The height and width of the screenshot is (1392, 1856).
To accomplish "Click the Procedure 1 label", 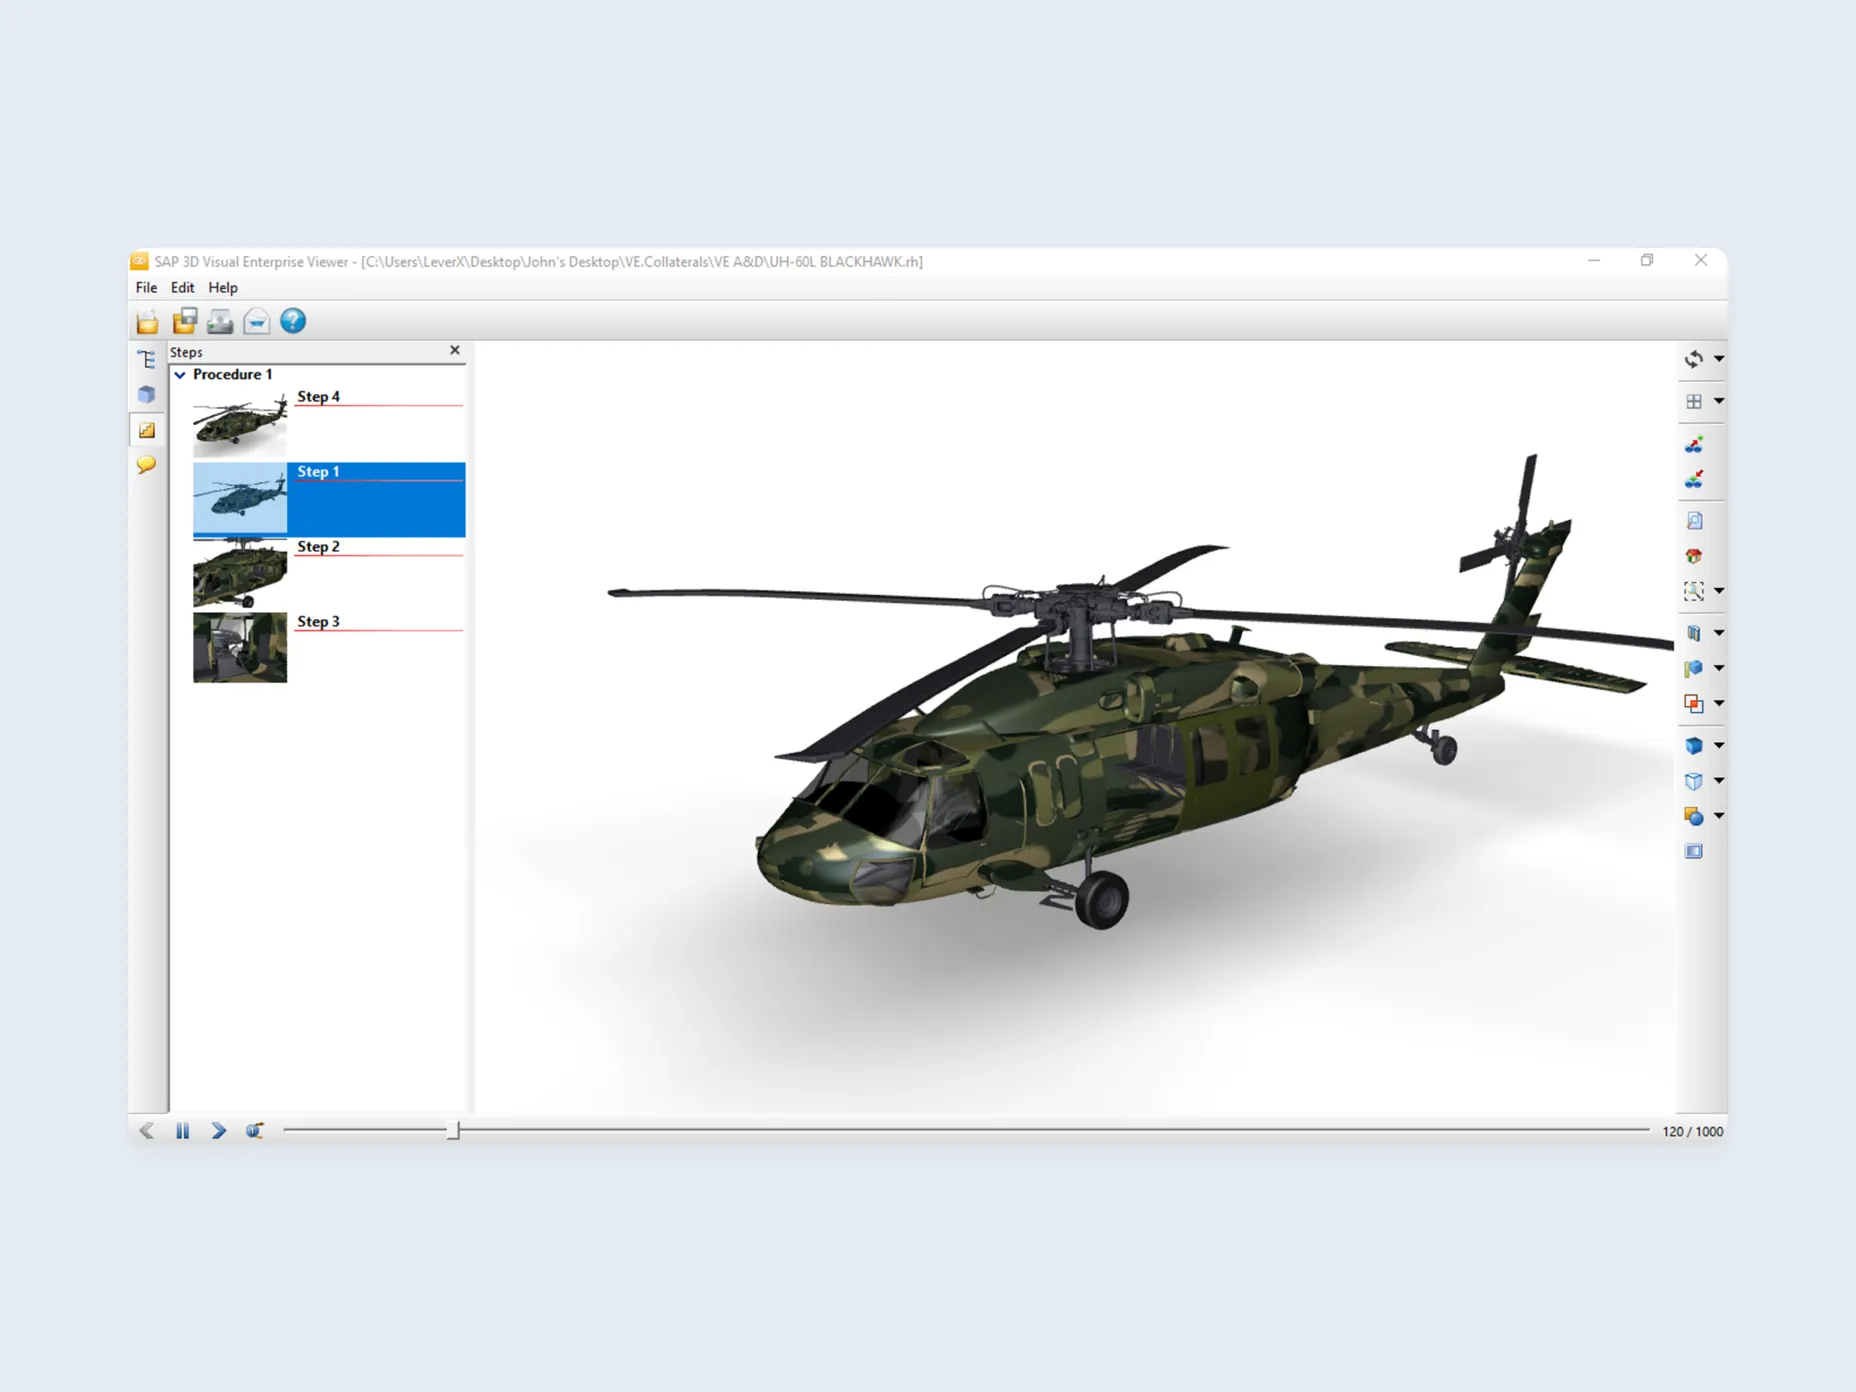I will click(232, 375).
